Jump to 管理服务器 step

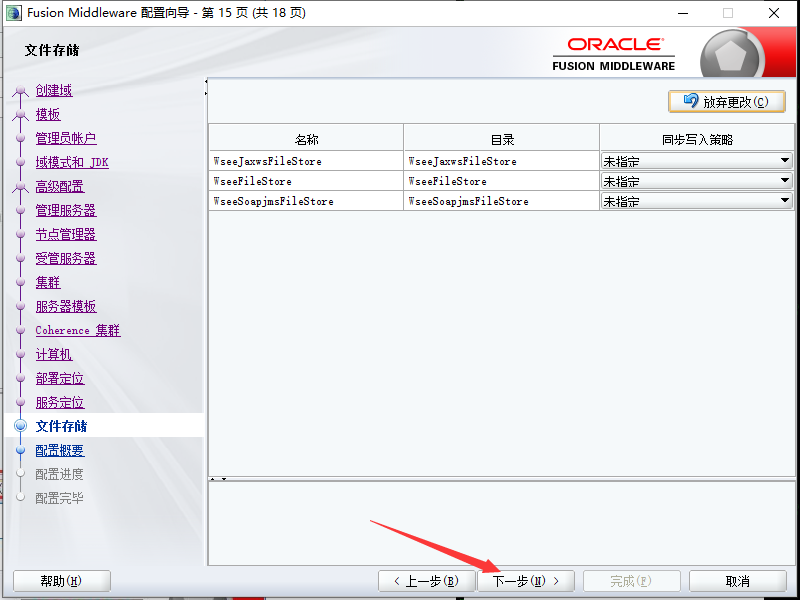[x=66, y=210]
